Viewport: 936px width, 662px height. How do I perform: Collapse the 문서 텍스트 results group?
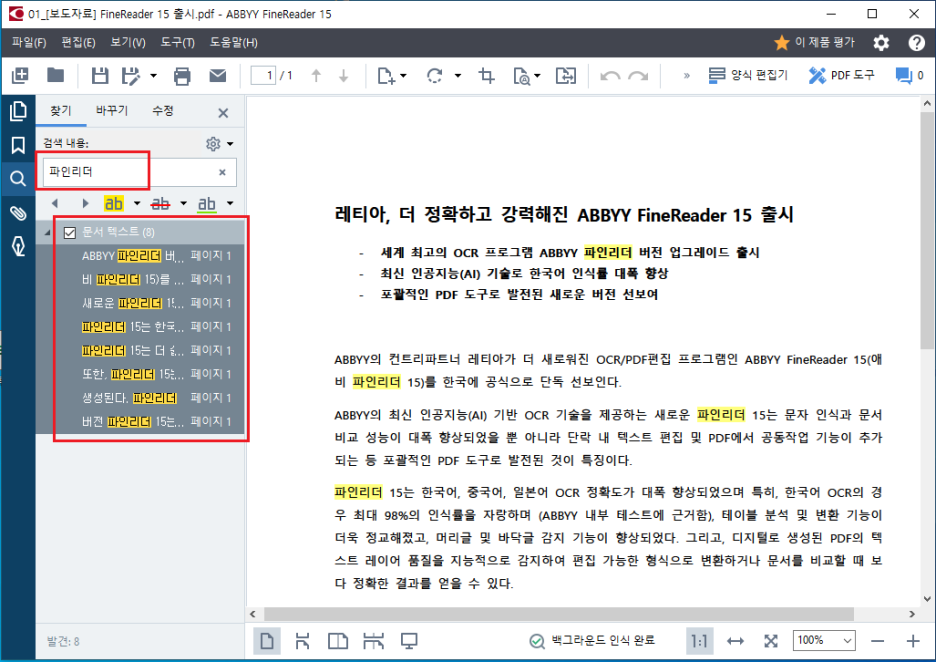(47, 232)
